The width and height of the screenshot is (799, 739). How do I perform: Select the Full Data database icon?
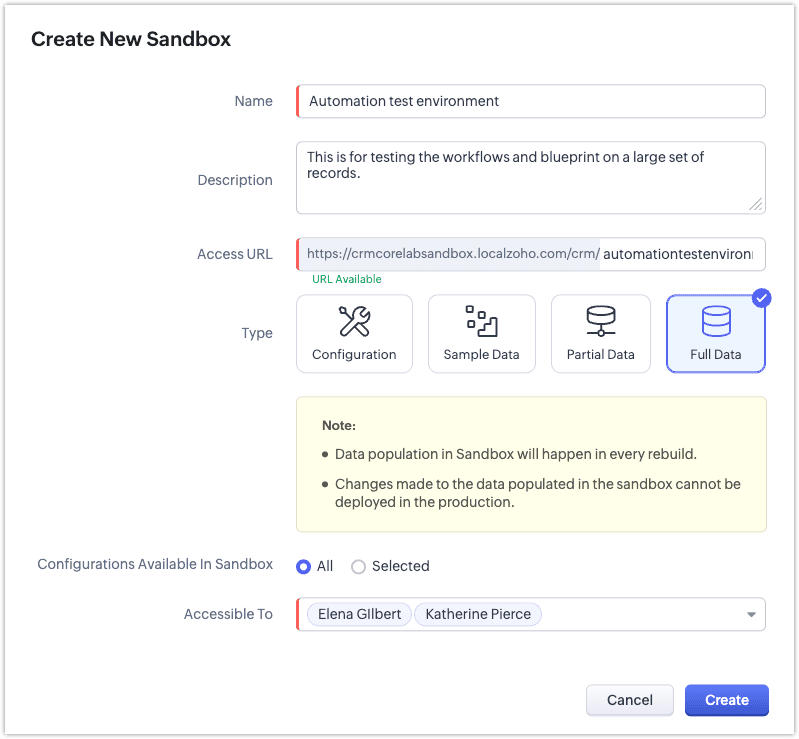pyautogui.click(x=715, y=321)
